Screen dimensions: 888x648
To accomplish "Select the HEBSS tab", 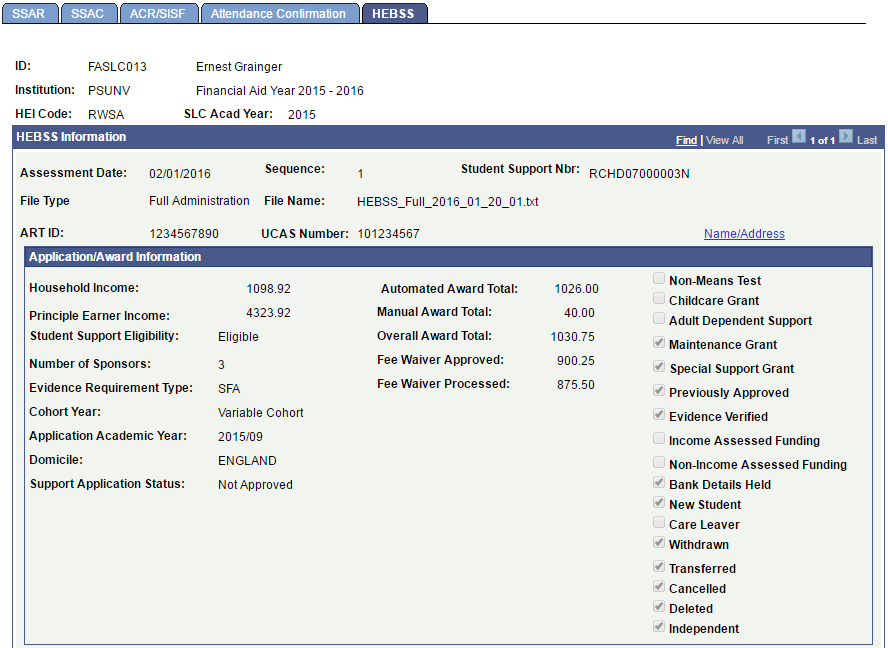I will (394, 14).
